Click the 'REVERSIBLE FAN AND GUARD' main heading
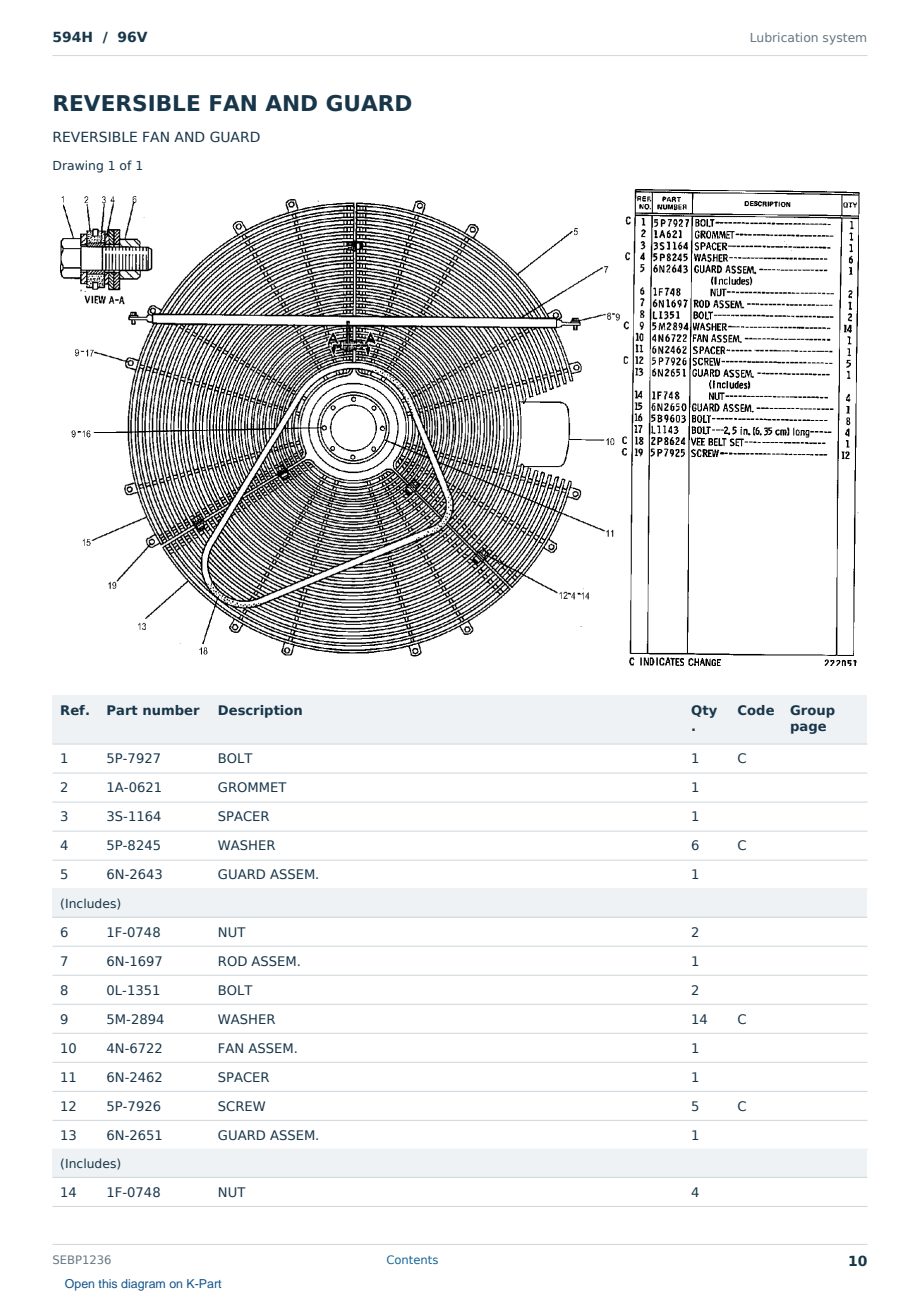920x1300 pixels. tap(232, 103)
